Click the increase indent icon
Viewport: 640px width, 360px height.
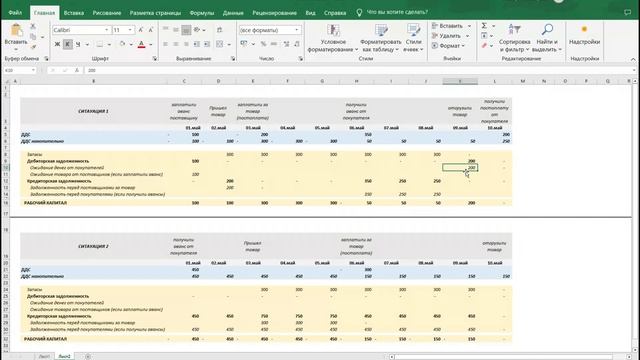coord(207,44)
